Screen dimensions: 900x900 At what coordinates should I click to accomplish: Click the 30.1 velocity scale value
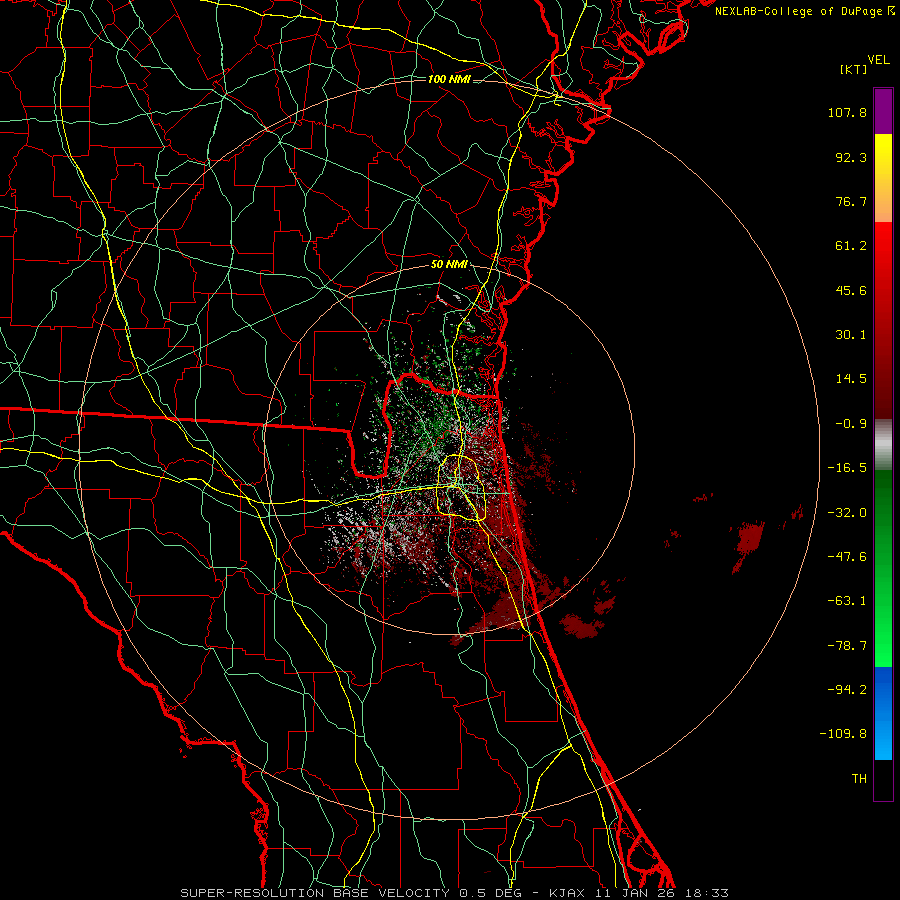(851, 335)
